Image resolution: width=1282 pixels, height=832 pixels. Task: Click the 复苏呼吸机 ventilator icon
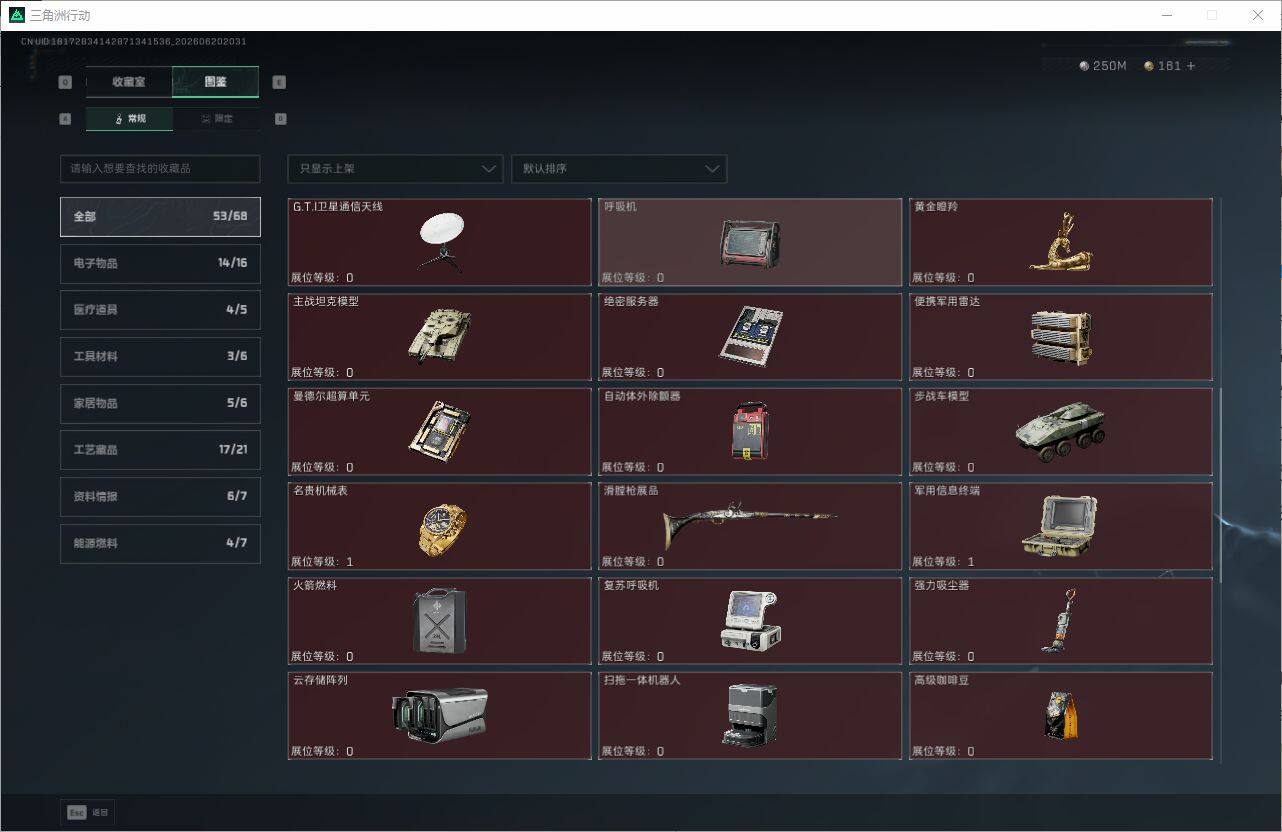750,620
